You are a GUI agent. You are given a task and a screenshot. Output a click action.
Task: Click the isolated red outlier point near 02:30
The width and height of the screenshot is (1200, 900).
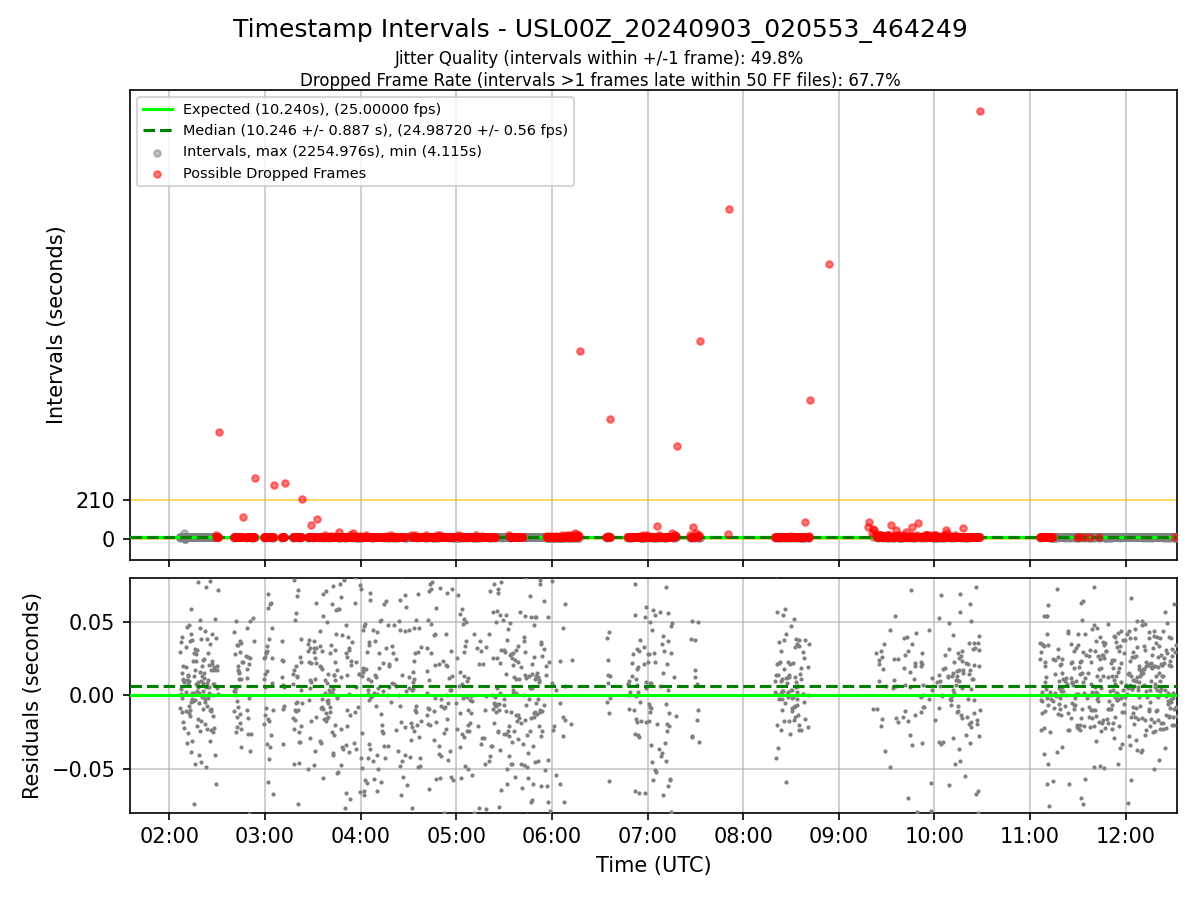click(x=219, y=432)
